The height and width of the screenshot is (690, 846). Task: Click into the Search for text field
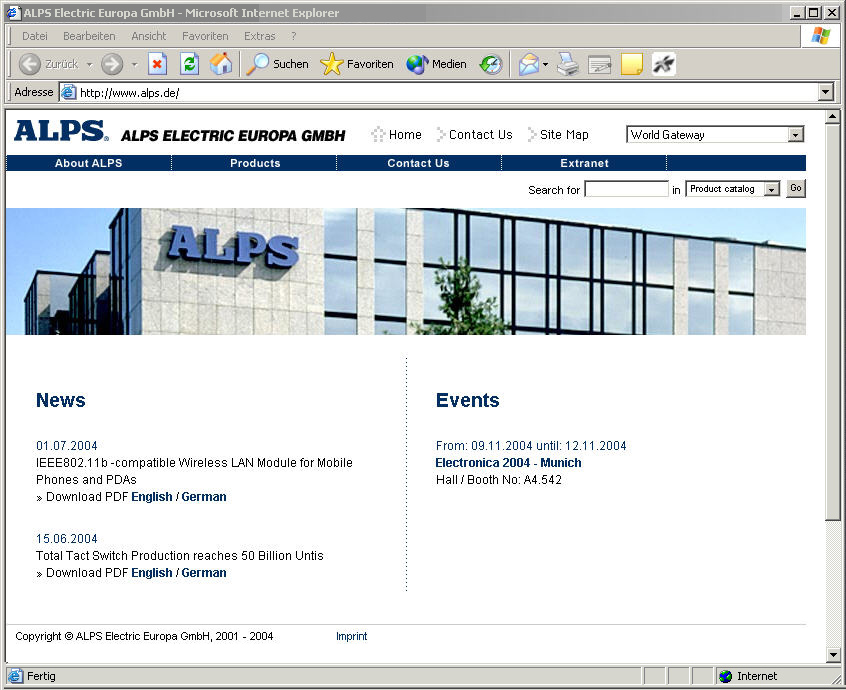[x=627, y=189]
